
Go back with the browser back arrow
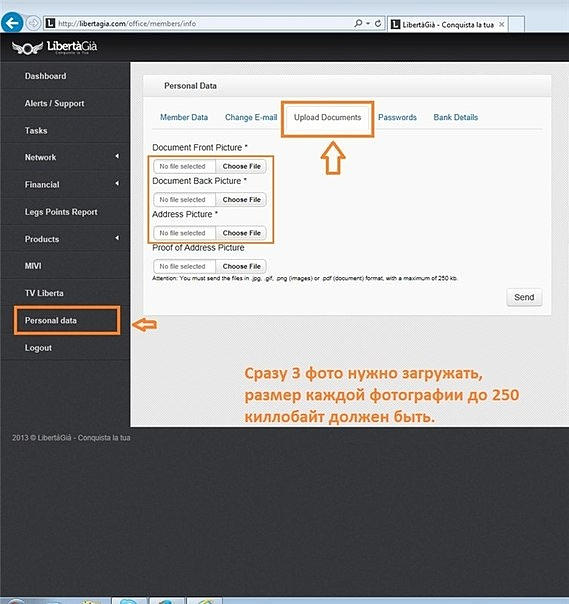12,23
